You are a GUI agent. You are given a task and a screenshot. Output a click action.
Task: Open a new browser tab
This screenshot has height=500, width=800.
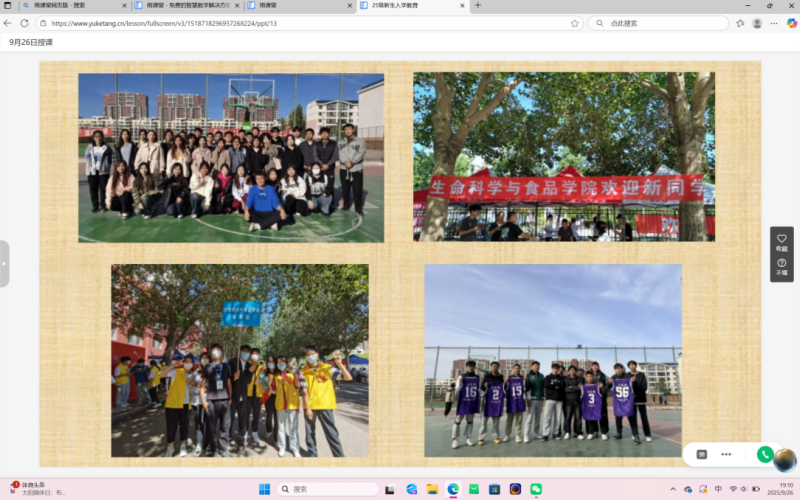[x=478, y=6]
